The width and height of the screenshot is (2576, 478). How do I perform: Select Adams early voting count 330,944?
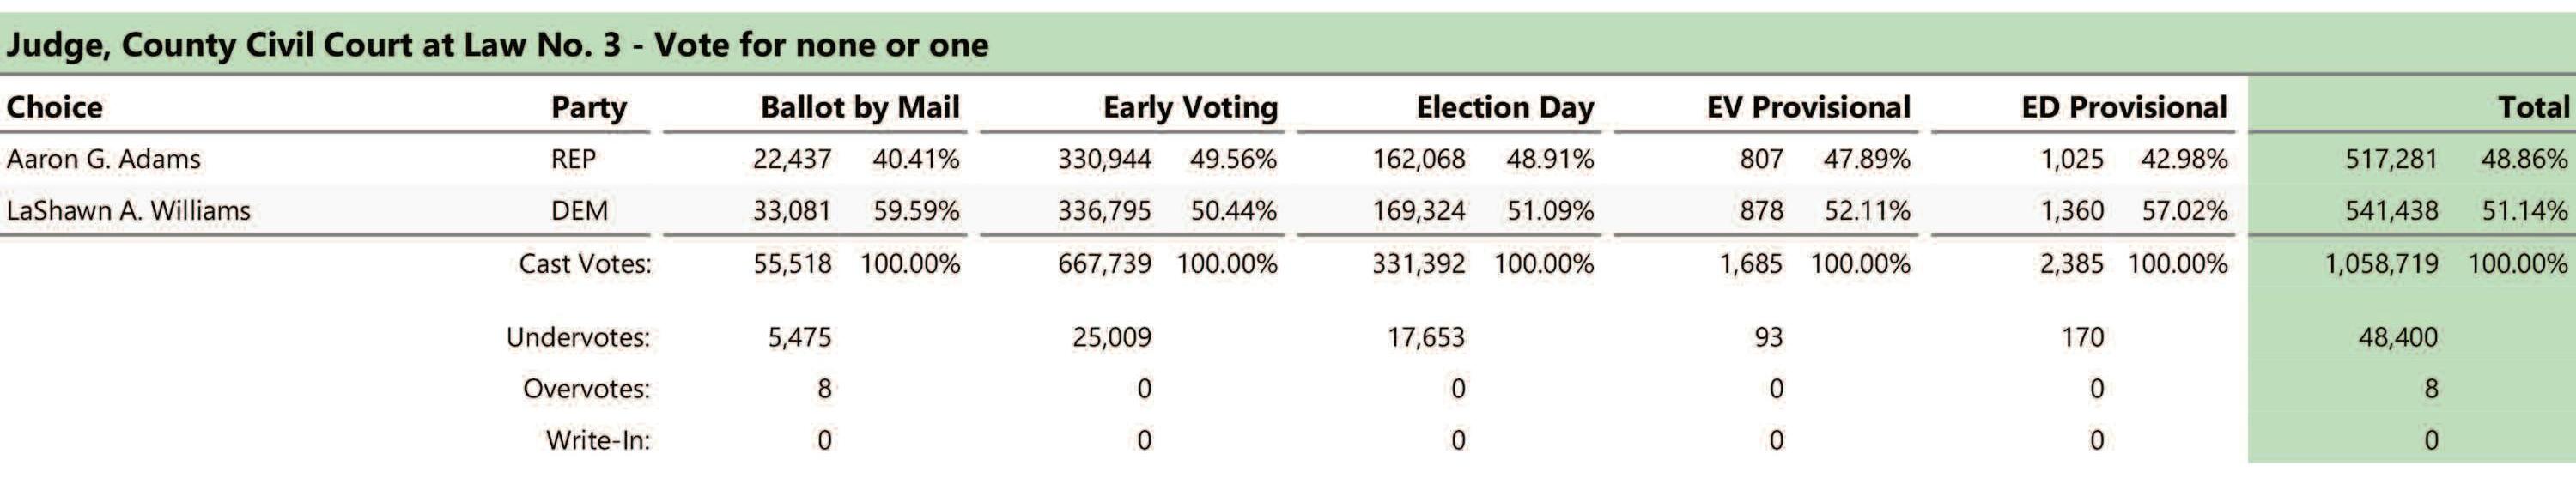coord(1105,159)
